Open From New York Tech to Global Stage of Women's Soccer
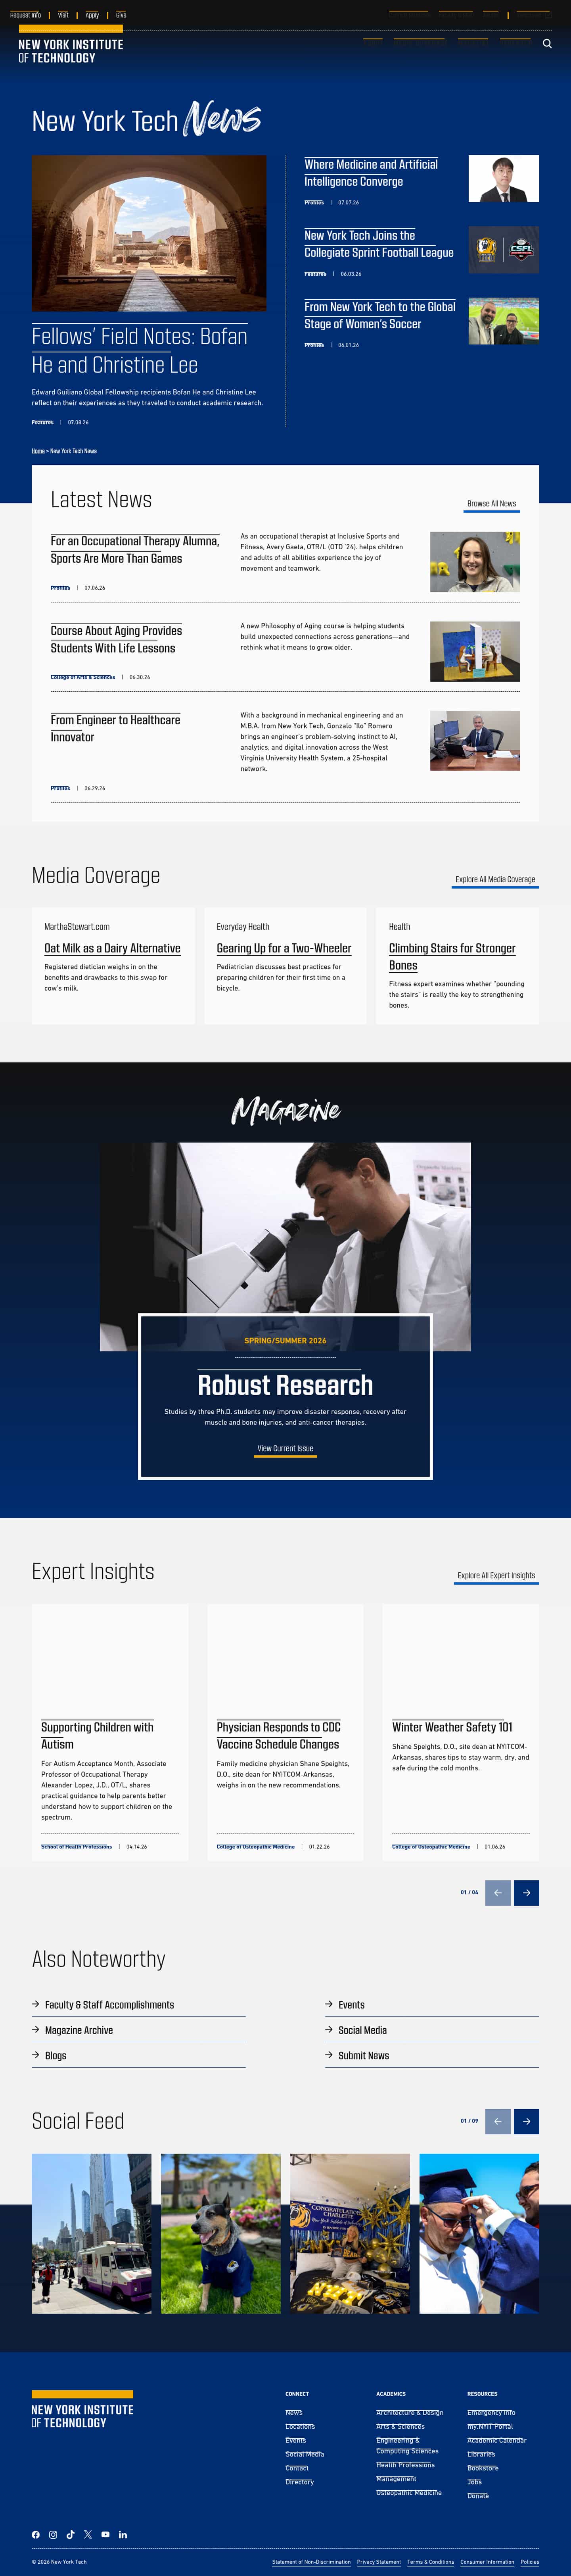This screenshot has height=2576, width=571. tap(380, 315)
